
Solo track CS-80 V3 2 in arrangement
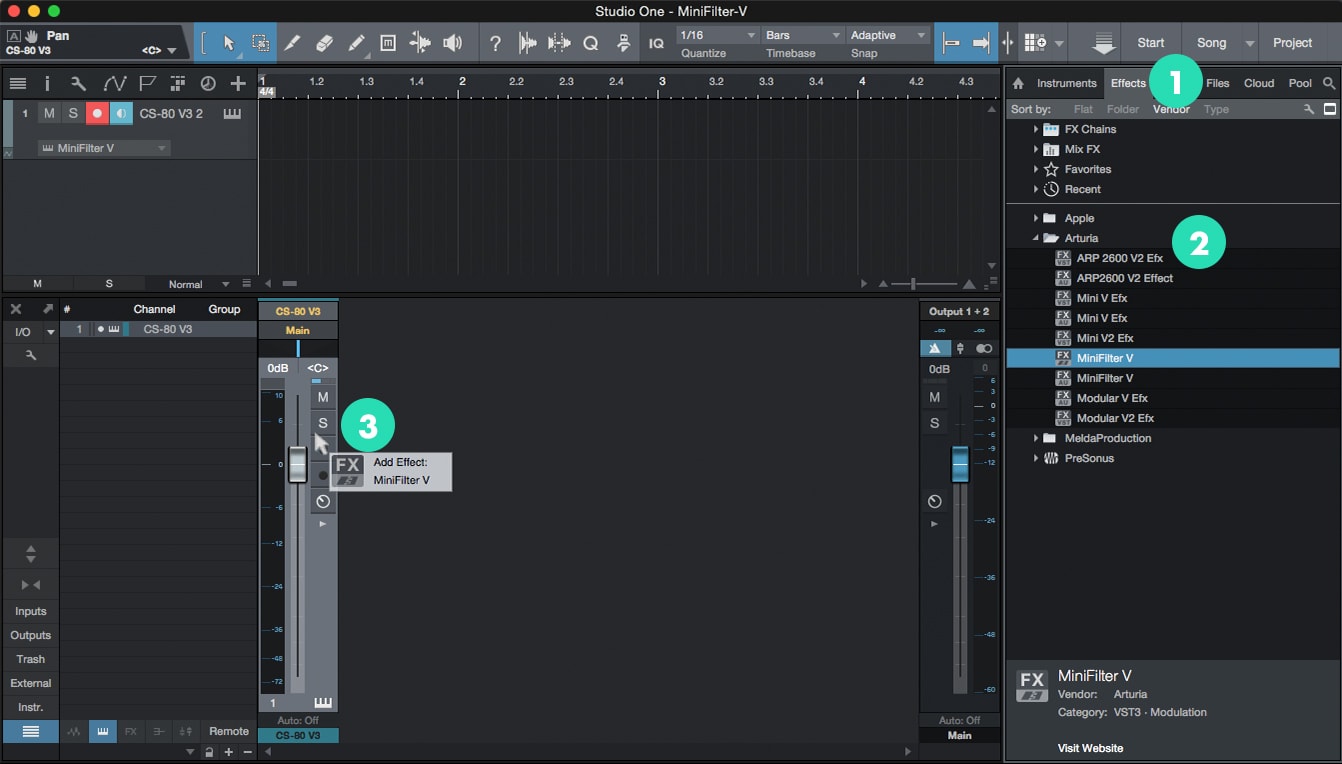(x=73, y=114)
